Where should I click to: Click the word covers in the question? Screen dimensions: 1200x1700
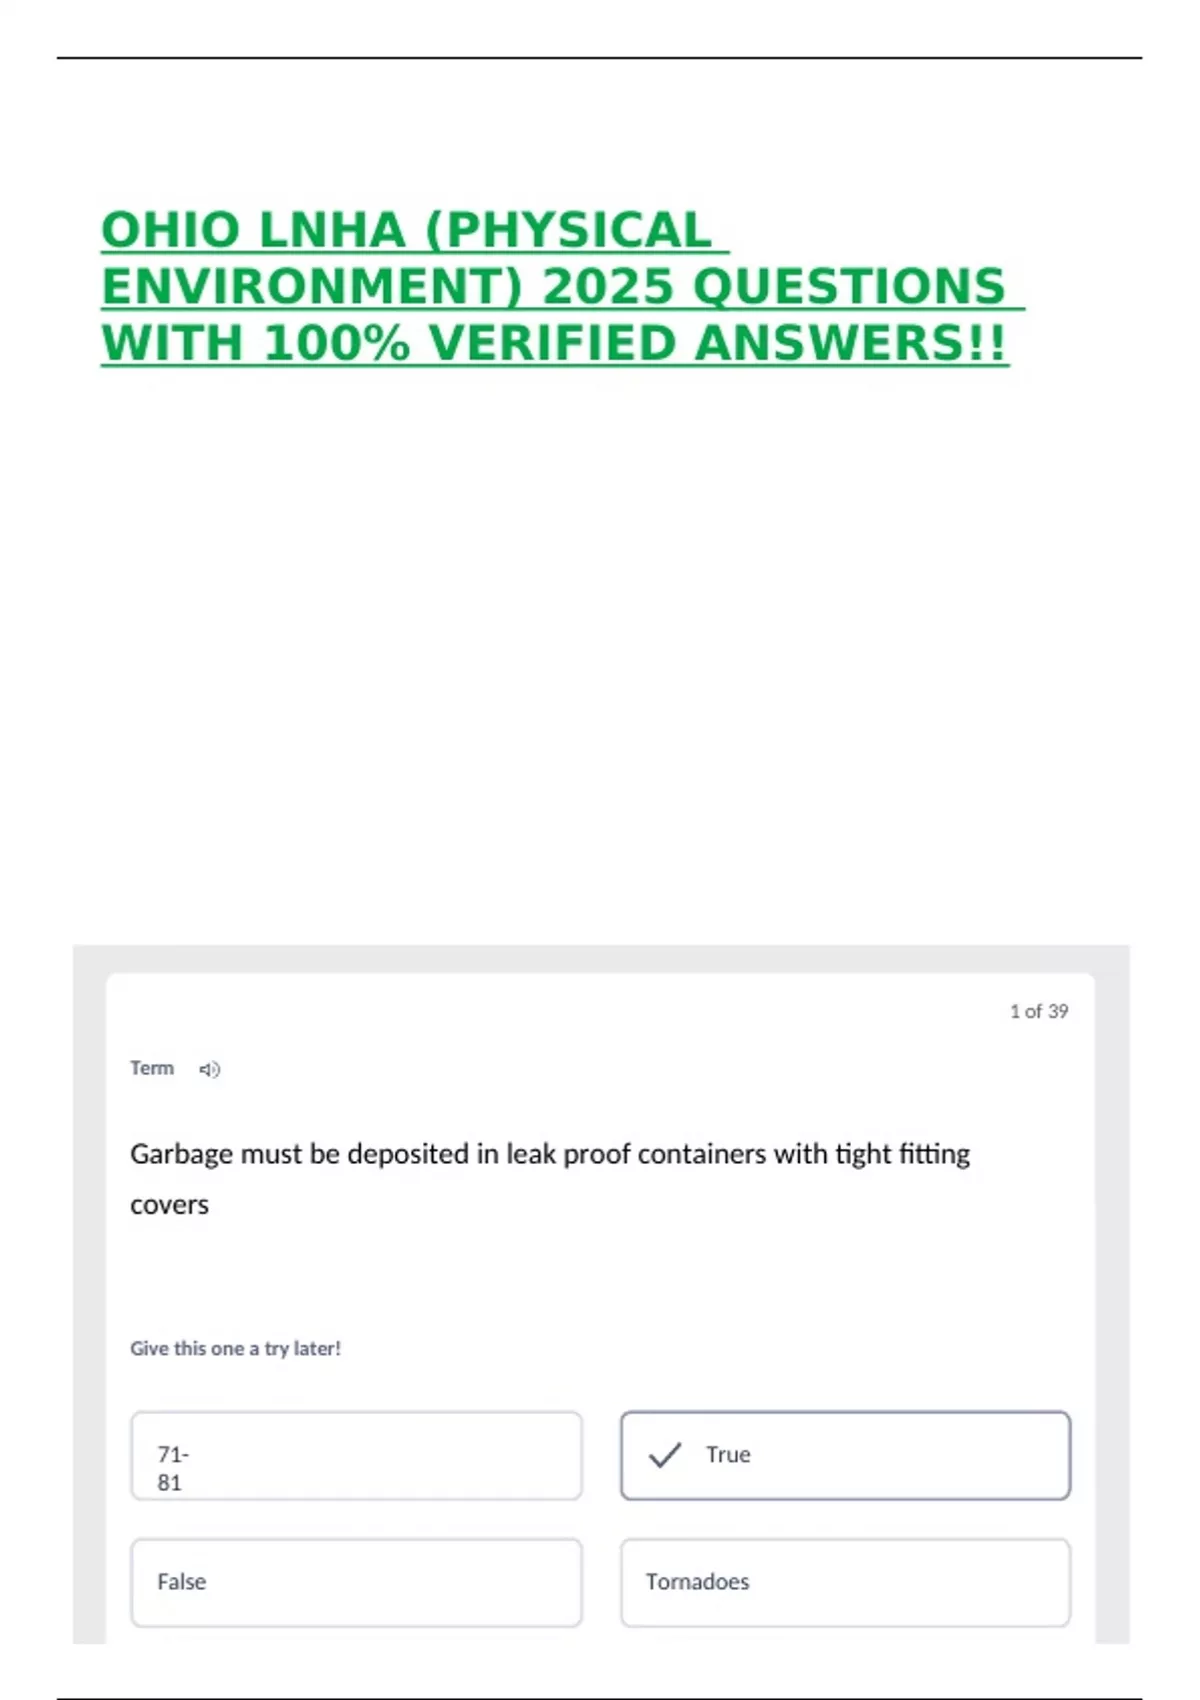coord(169,1205)
